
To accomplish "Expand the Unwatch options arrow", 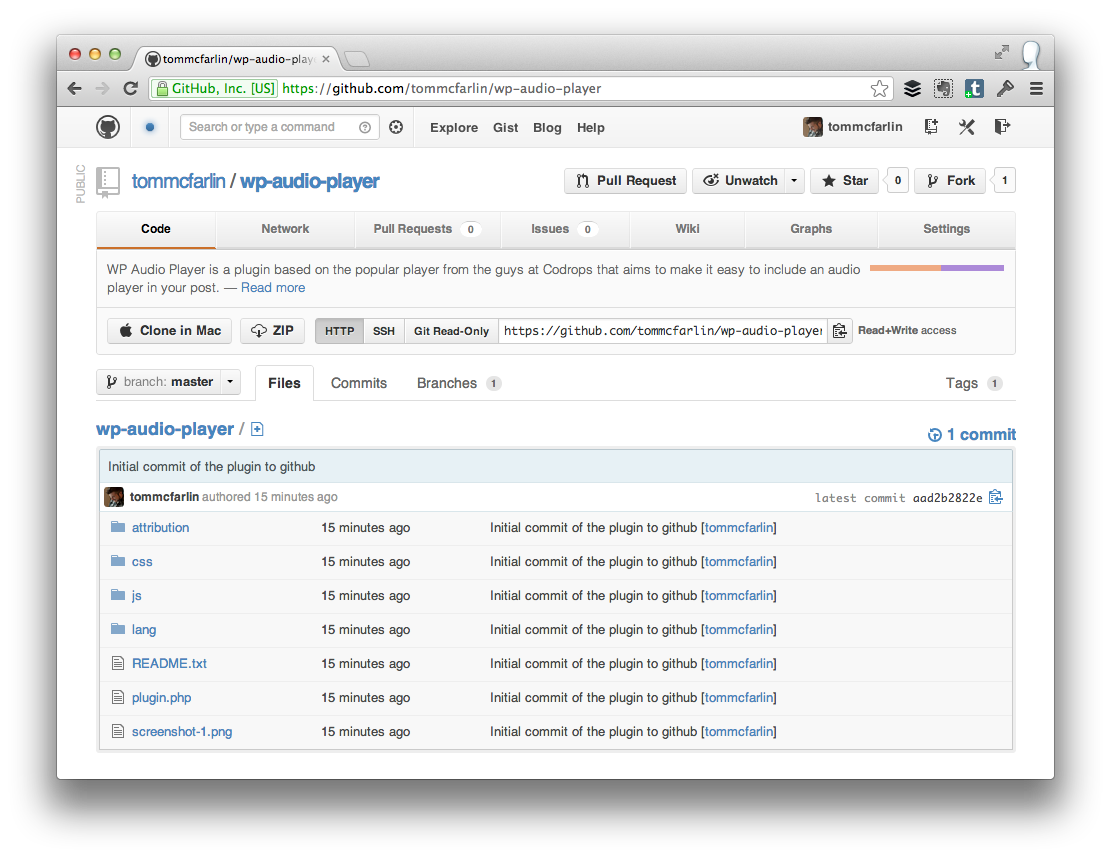I will coord(794,181).
